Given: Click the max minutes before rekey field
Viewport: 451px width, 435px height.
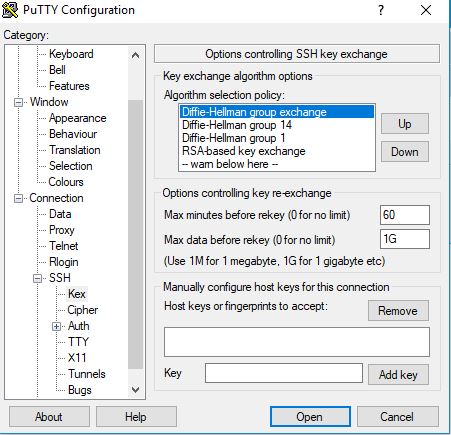Looking at the screenshot, I should [405, 215].
